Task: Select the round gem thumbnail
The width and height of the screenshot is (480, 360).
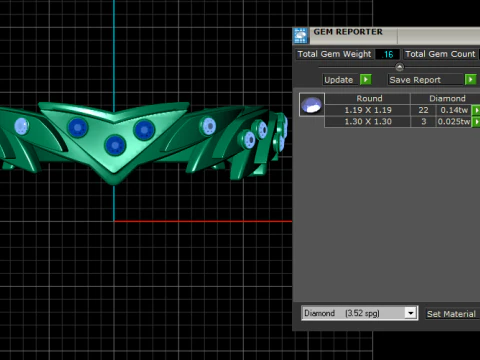Action: coord(312,104)
